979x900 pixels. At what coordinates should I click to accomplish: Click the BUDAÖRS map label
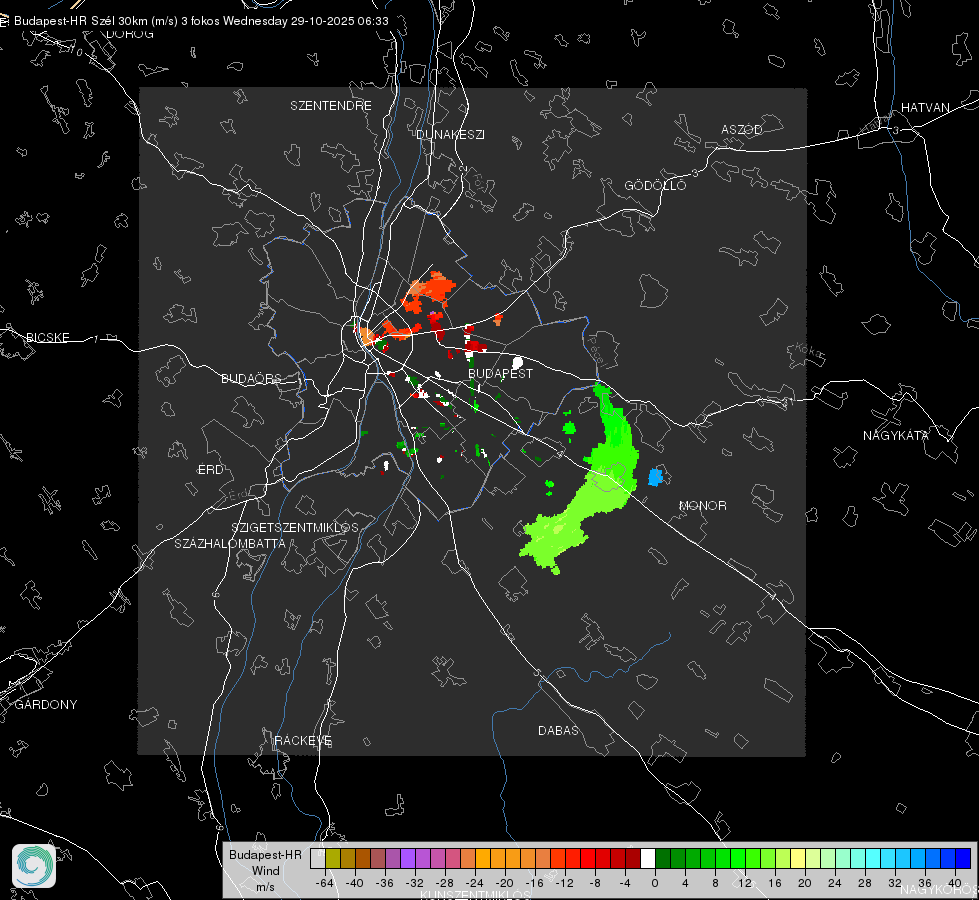[251, 378]
